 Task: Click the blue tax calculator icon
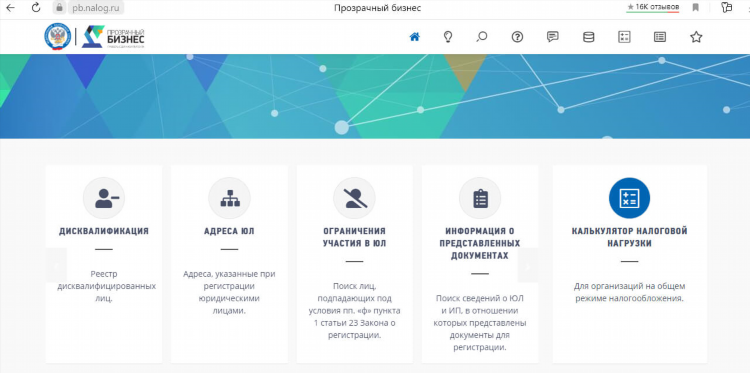pos(629,198)
